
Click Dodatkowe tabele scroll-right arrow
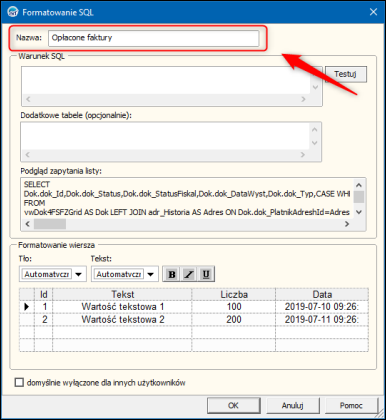303,155
